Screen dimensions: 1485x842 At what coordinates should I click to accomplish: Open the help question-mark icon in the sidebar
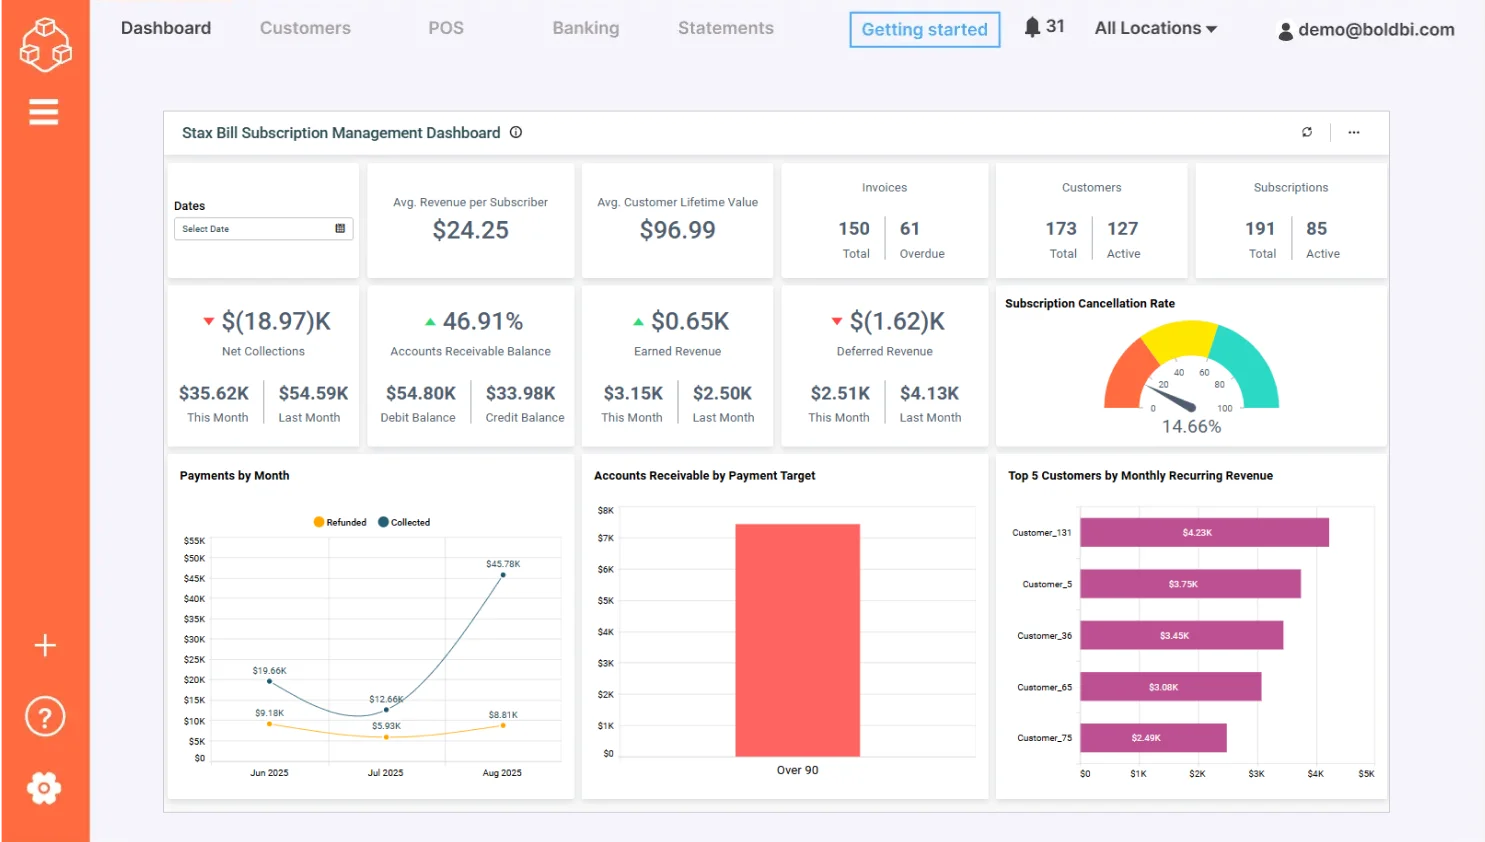pos(44,716)
